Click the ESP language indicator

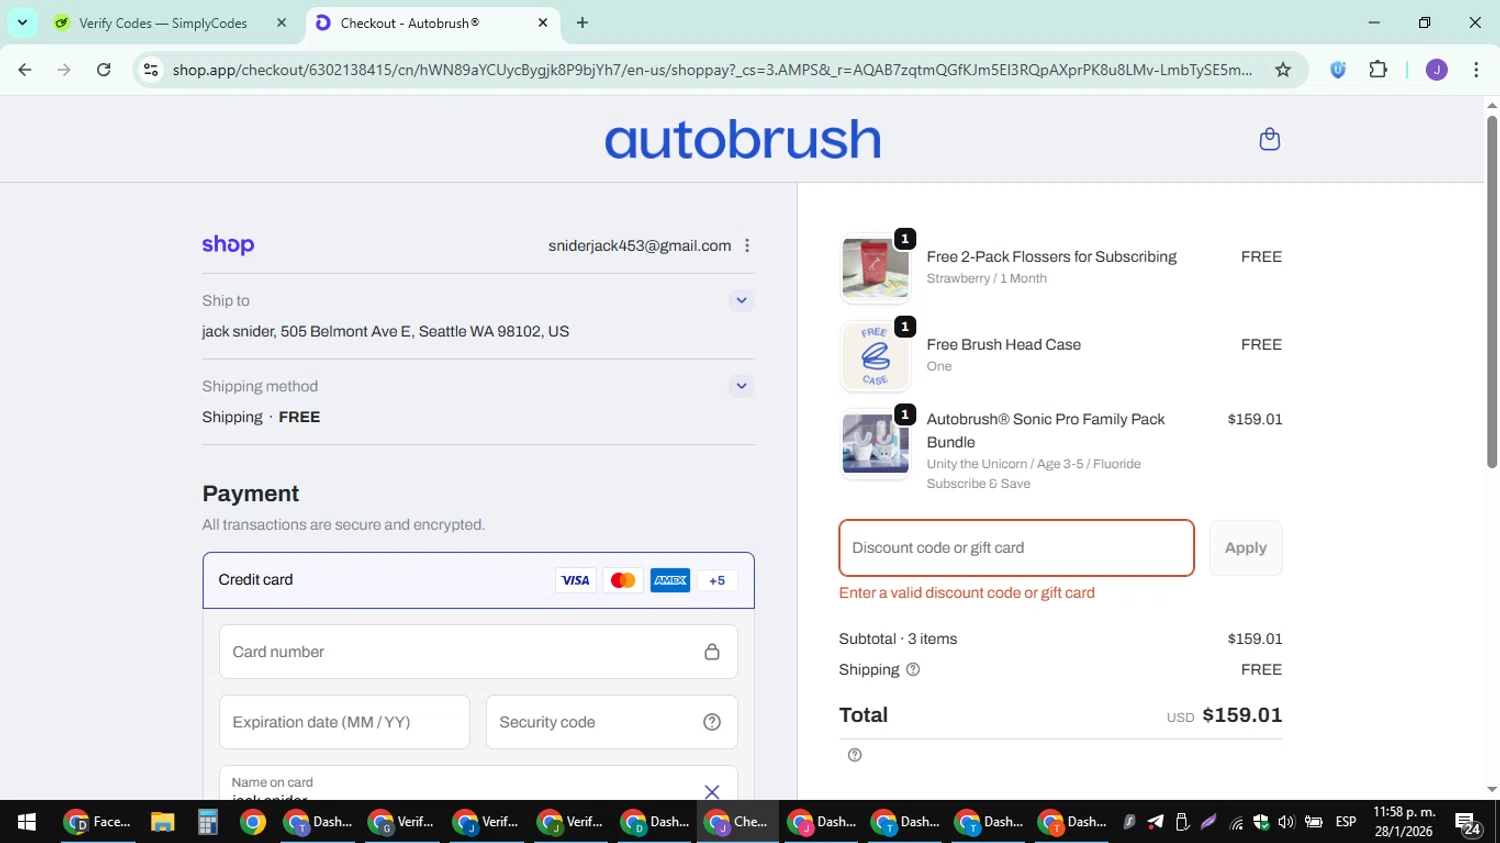tap(1346, 822)
